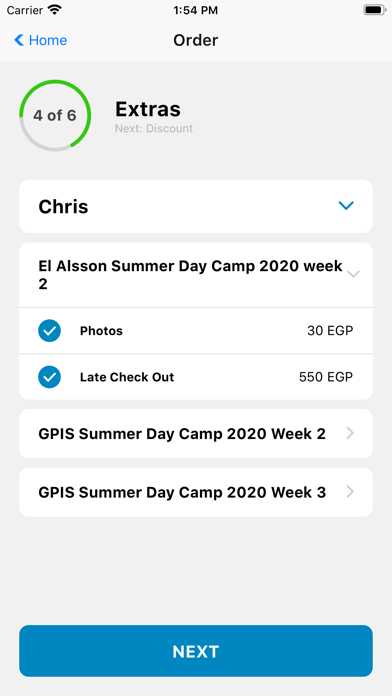
Task: Collapse El Alsson Summer Day Camp section chevron
Action: [x=353, y=274]
